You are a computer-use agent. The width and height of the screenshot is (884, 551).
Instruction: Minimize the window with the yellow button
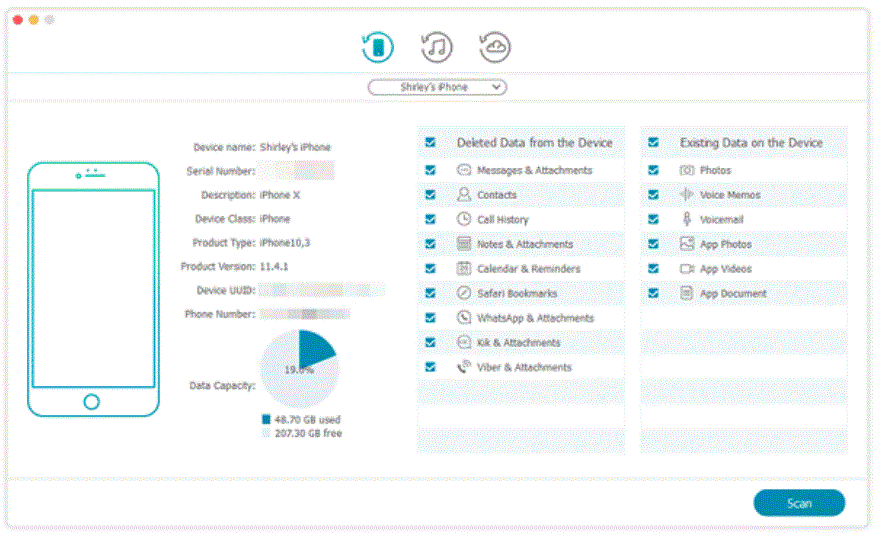click(x=33, y=20)
